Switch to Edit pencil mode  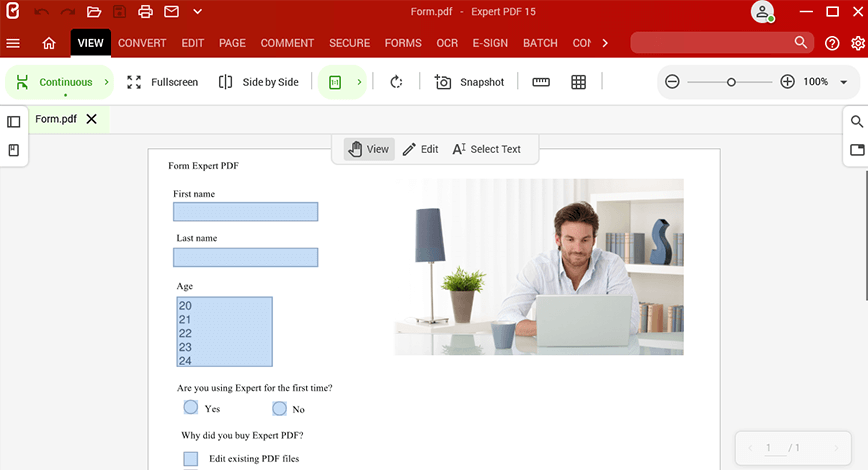[x=420, y=149]
